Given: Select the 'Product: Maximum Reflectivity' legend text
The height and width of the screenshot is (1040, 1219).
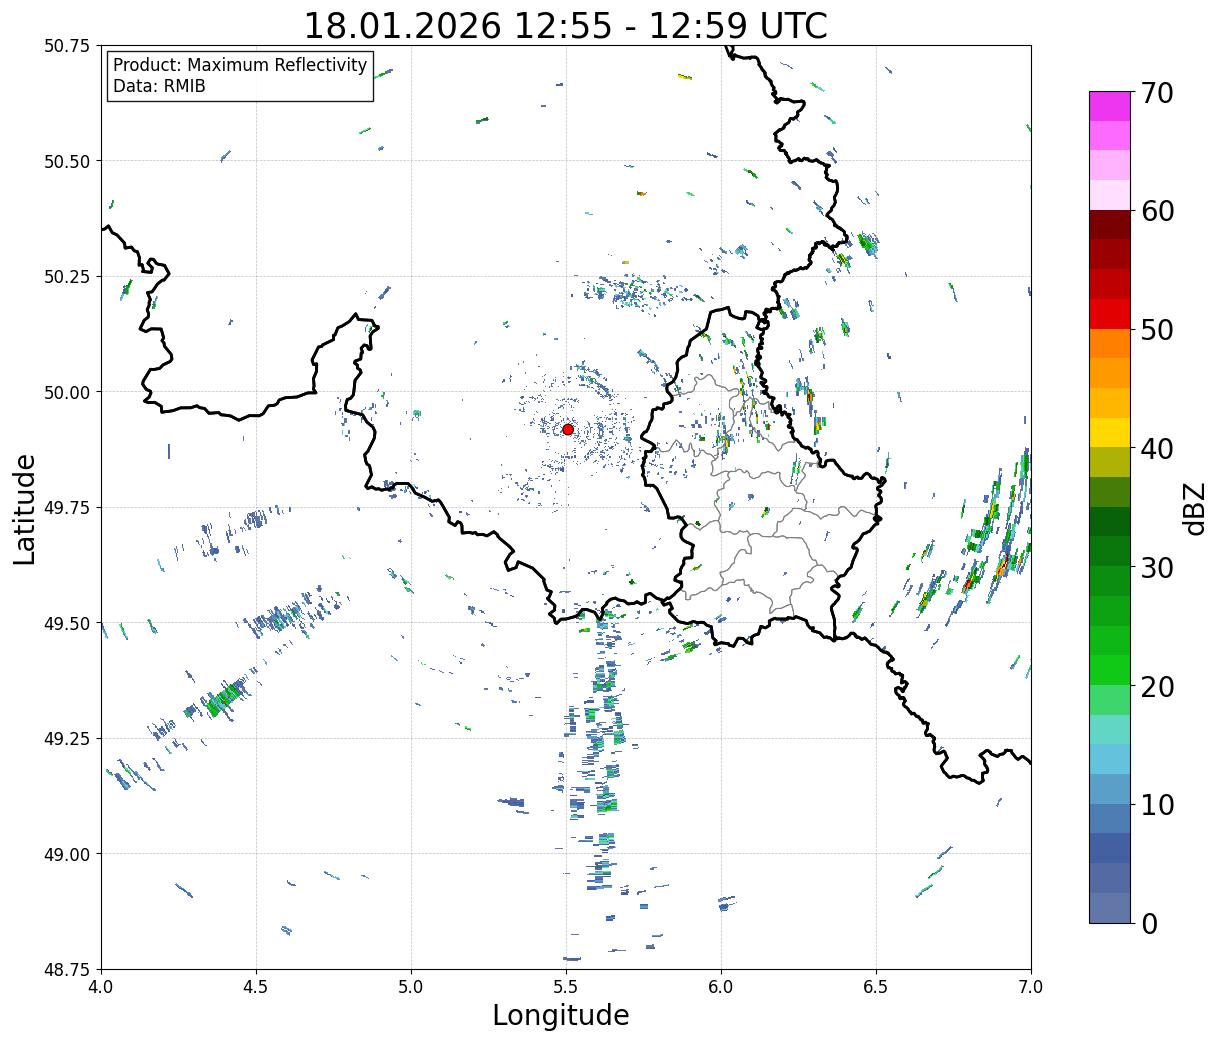Looking at the screenshot, I should tap(240, 65).
